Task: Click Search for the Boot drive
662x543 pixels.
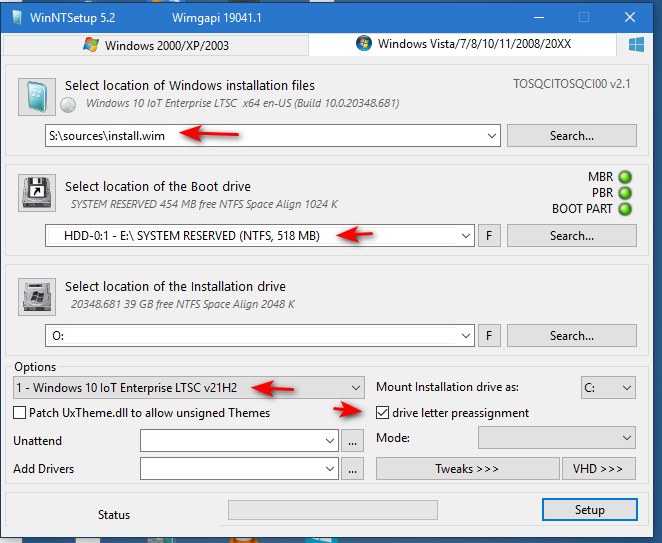Action: pyautogui.click(x=572, y=236)
